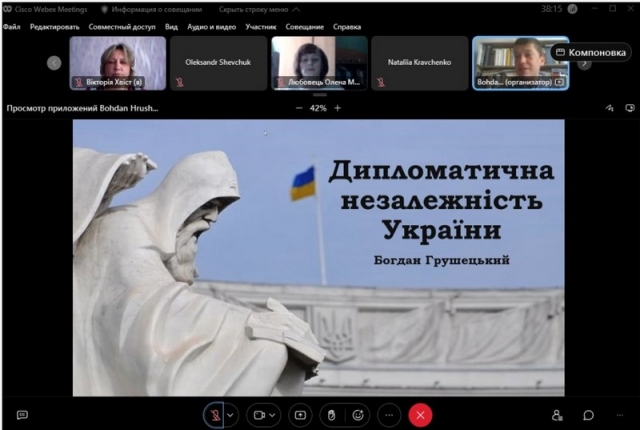
Task: Expand audio options arrow next to microphone
Action: 231,414
